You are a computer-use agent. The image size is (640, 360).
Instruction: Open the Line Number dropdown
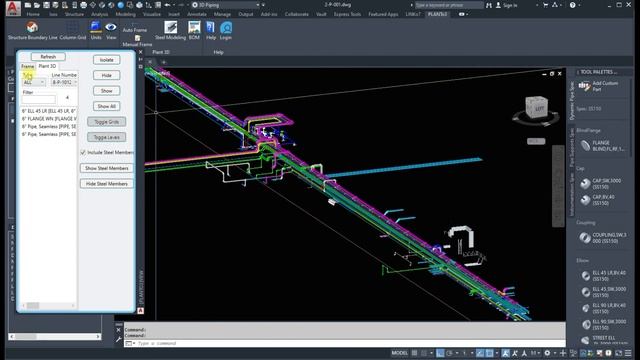click(x=64, y=82)
